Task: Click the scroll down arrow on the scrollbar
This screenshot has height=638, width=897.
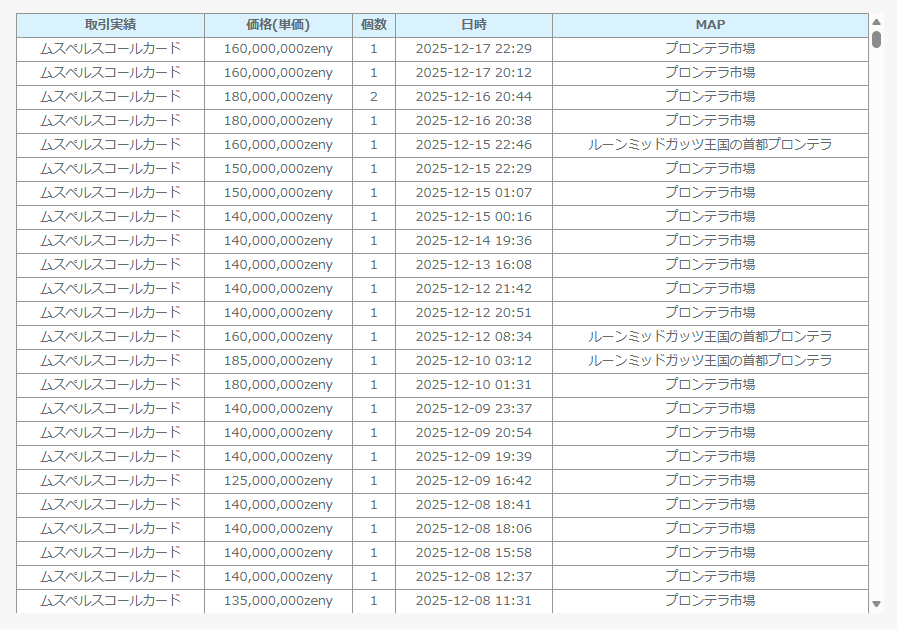Action: click(x=876, y=604)
